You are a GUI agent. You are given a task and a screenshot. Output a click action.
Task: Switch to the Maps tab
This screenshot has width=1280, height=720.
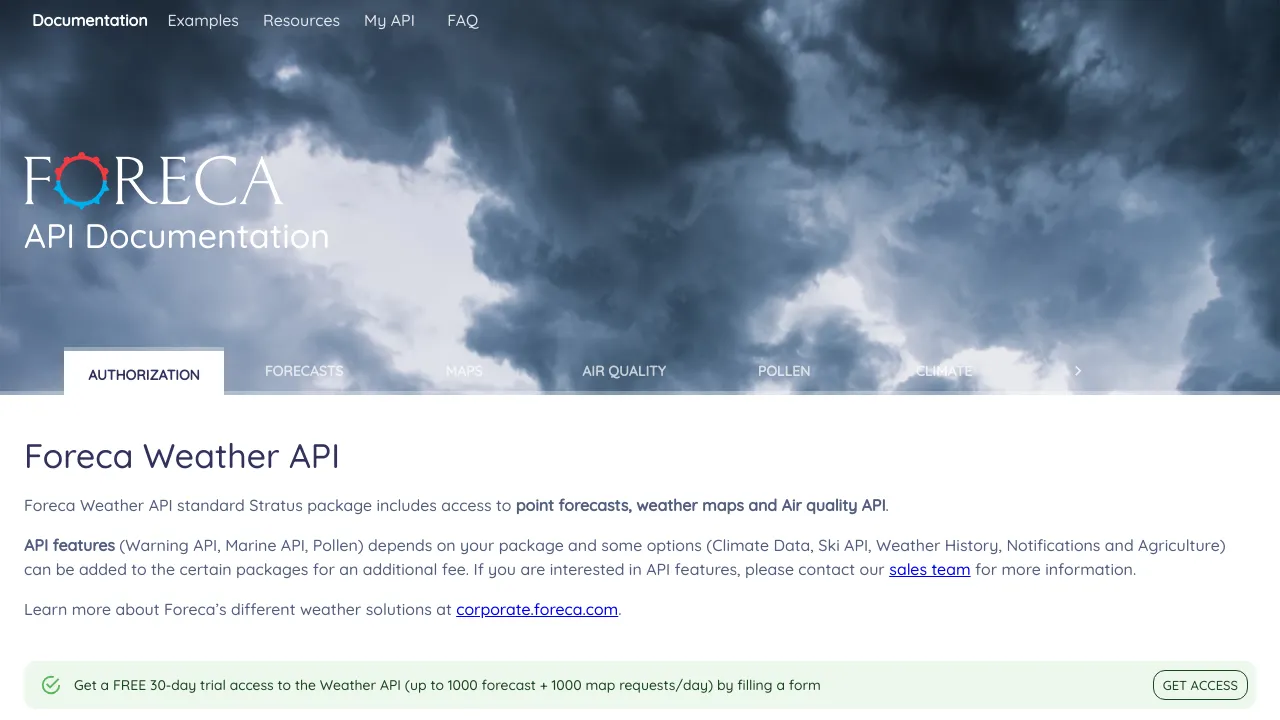coord(464,371)
